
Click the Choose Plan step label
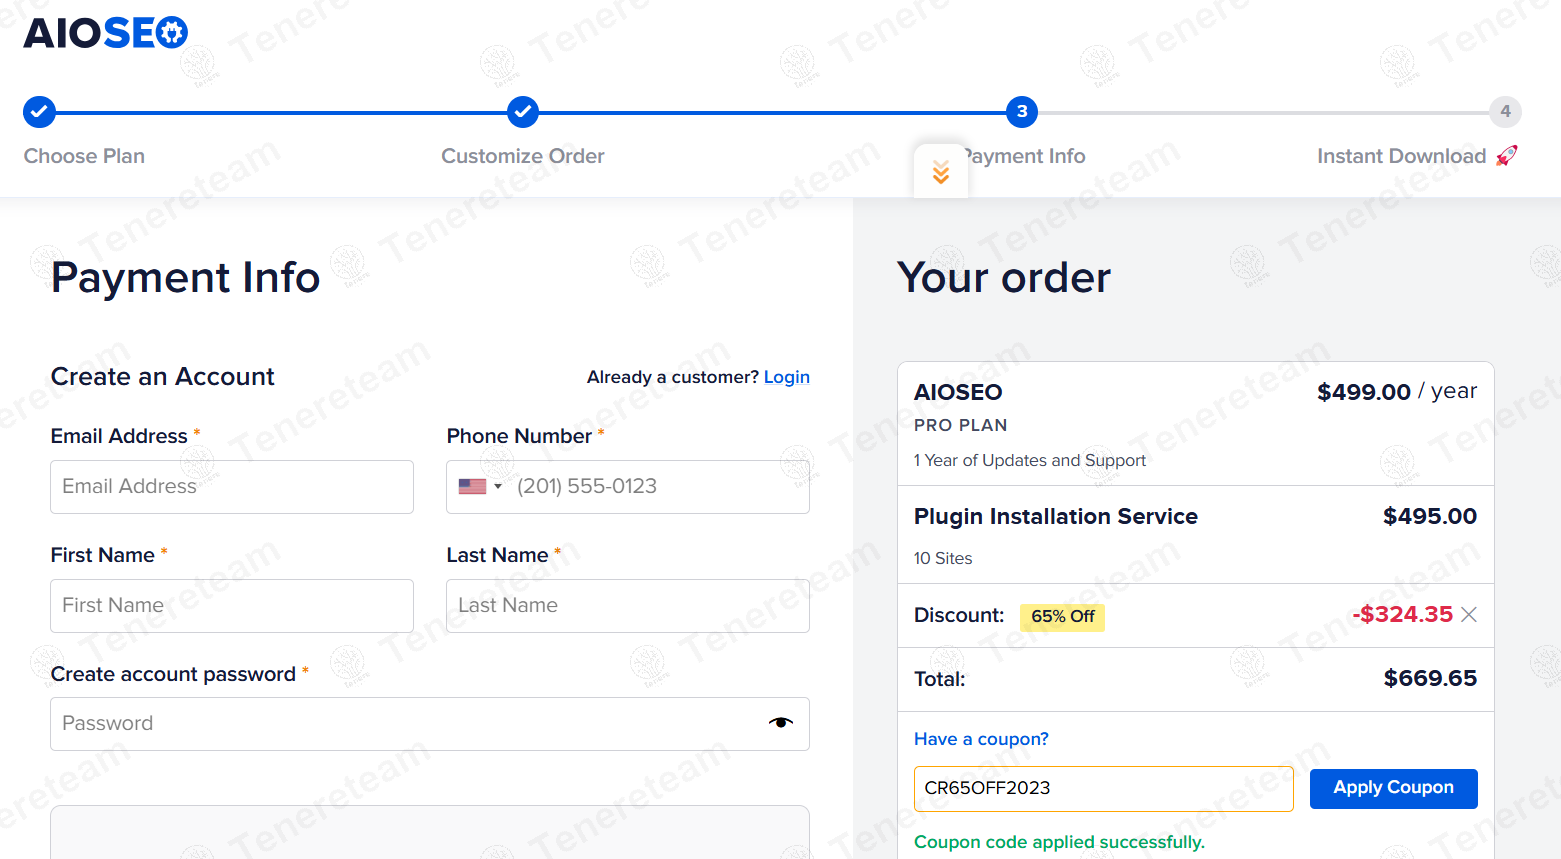84,156
